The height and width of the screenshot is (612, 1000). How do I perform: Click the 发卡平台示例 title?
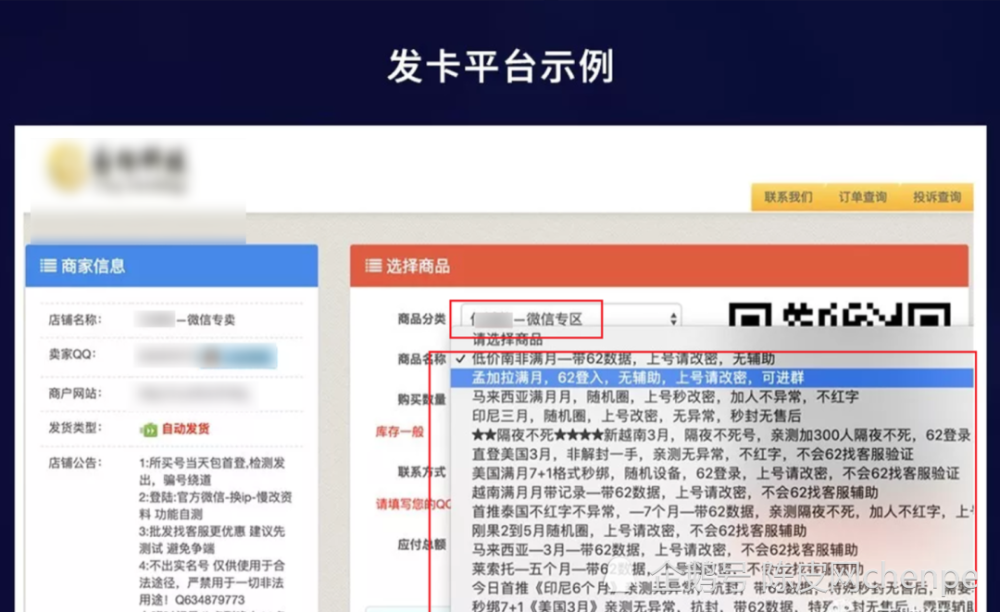tap(501, 66)
